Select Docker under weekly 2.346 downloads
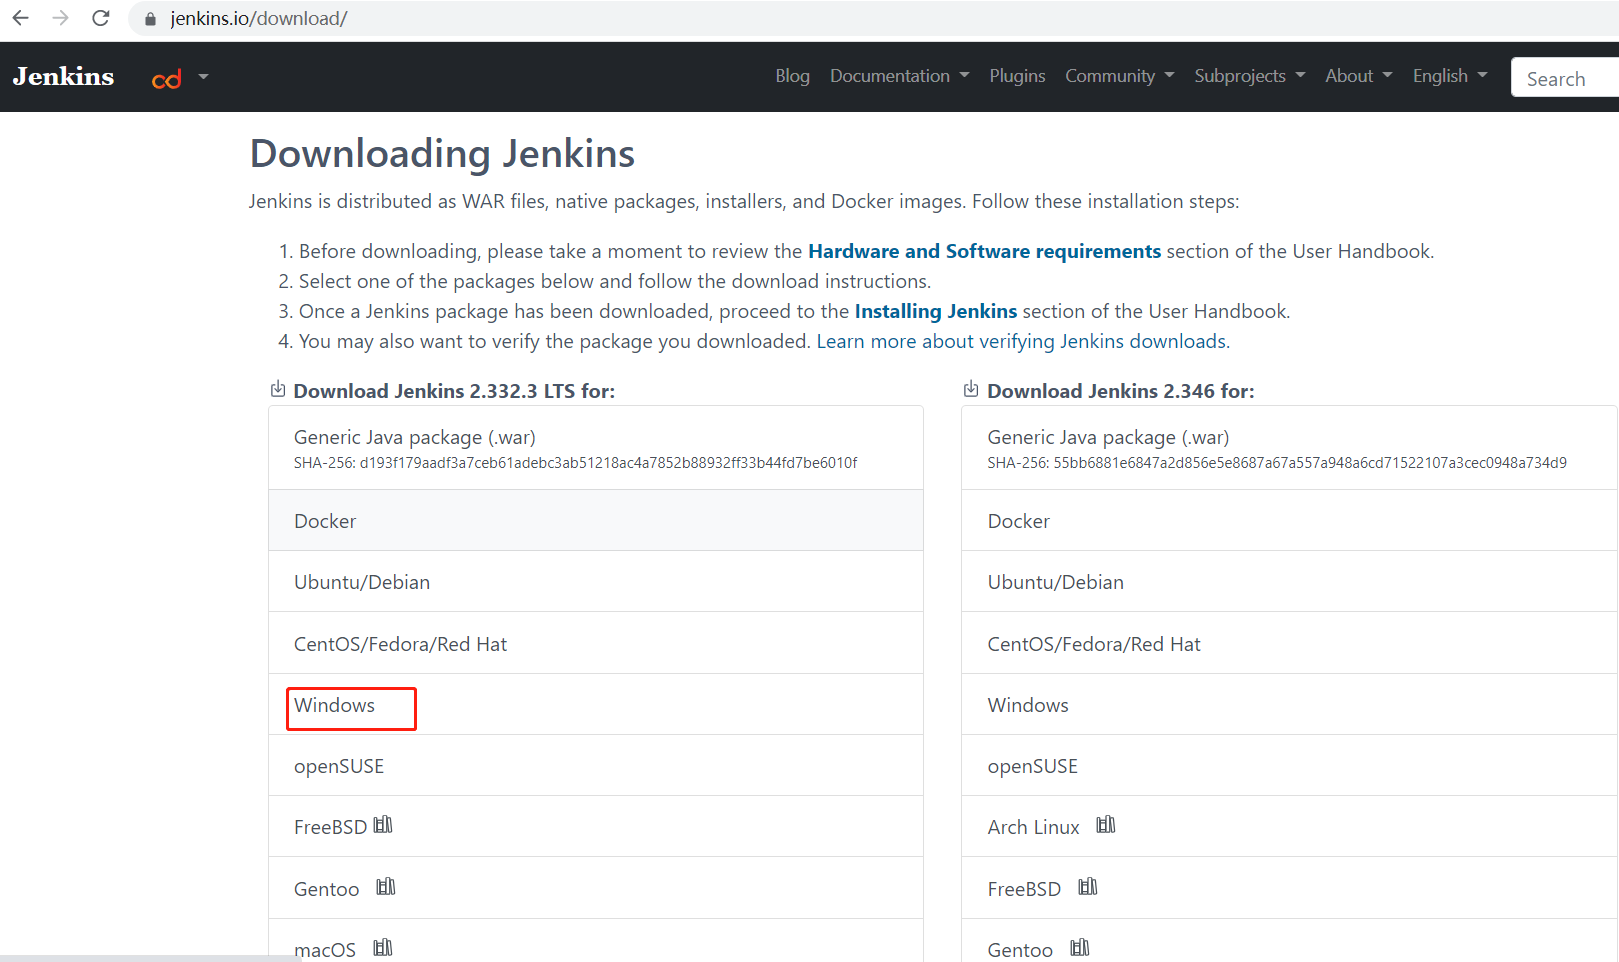Image resolution: width=1619 pixels, height=962 pixels. coord(1290,521)
